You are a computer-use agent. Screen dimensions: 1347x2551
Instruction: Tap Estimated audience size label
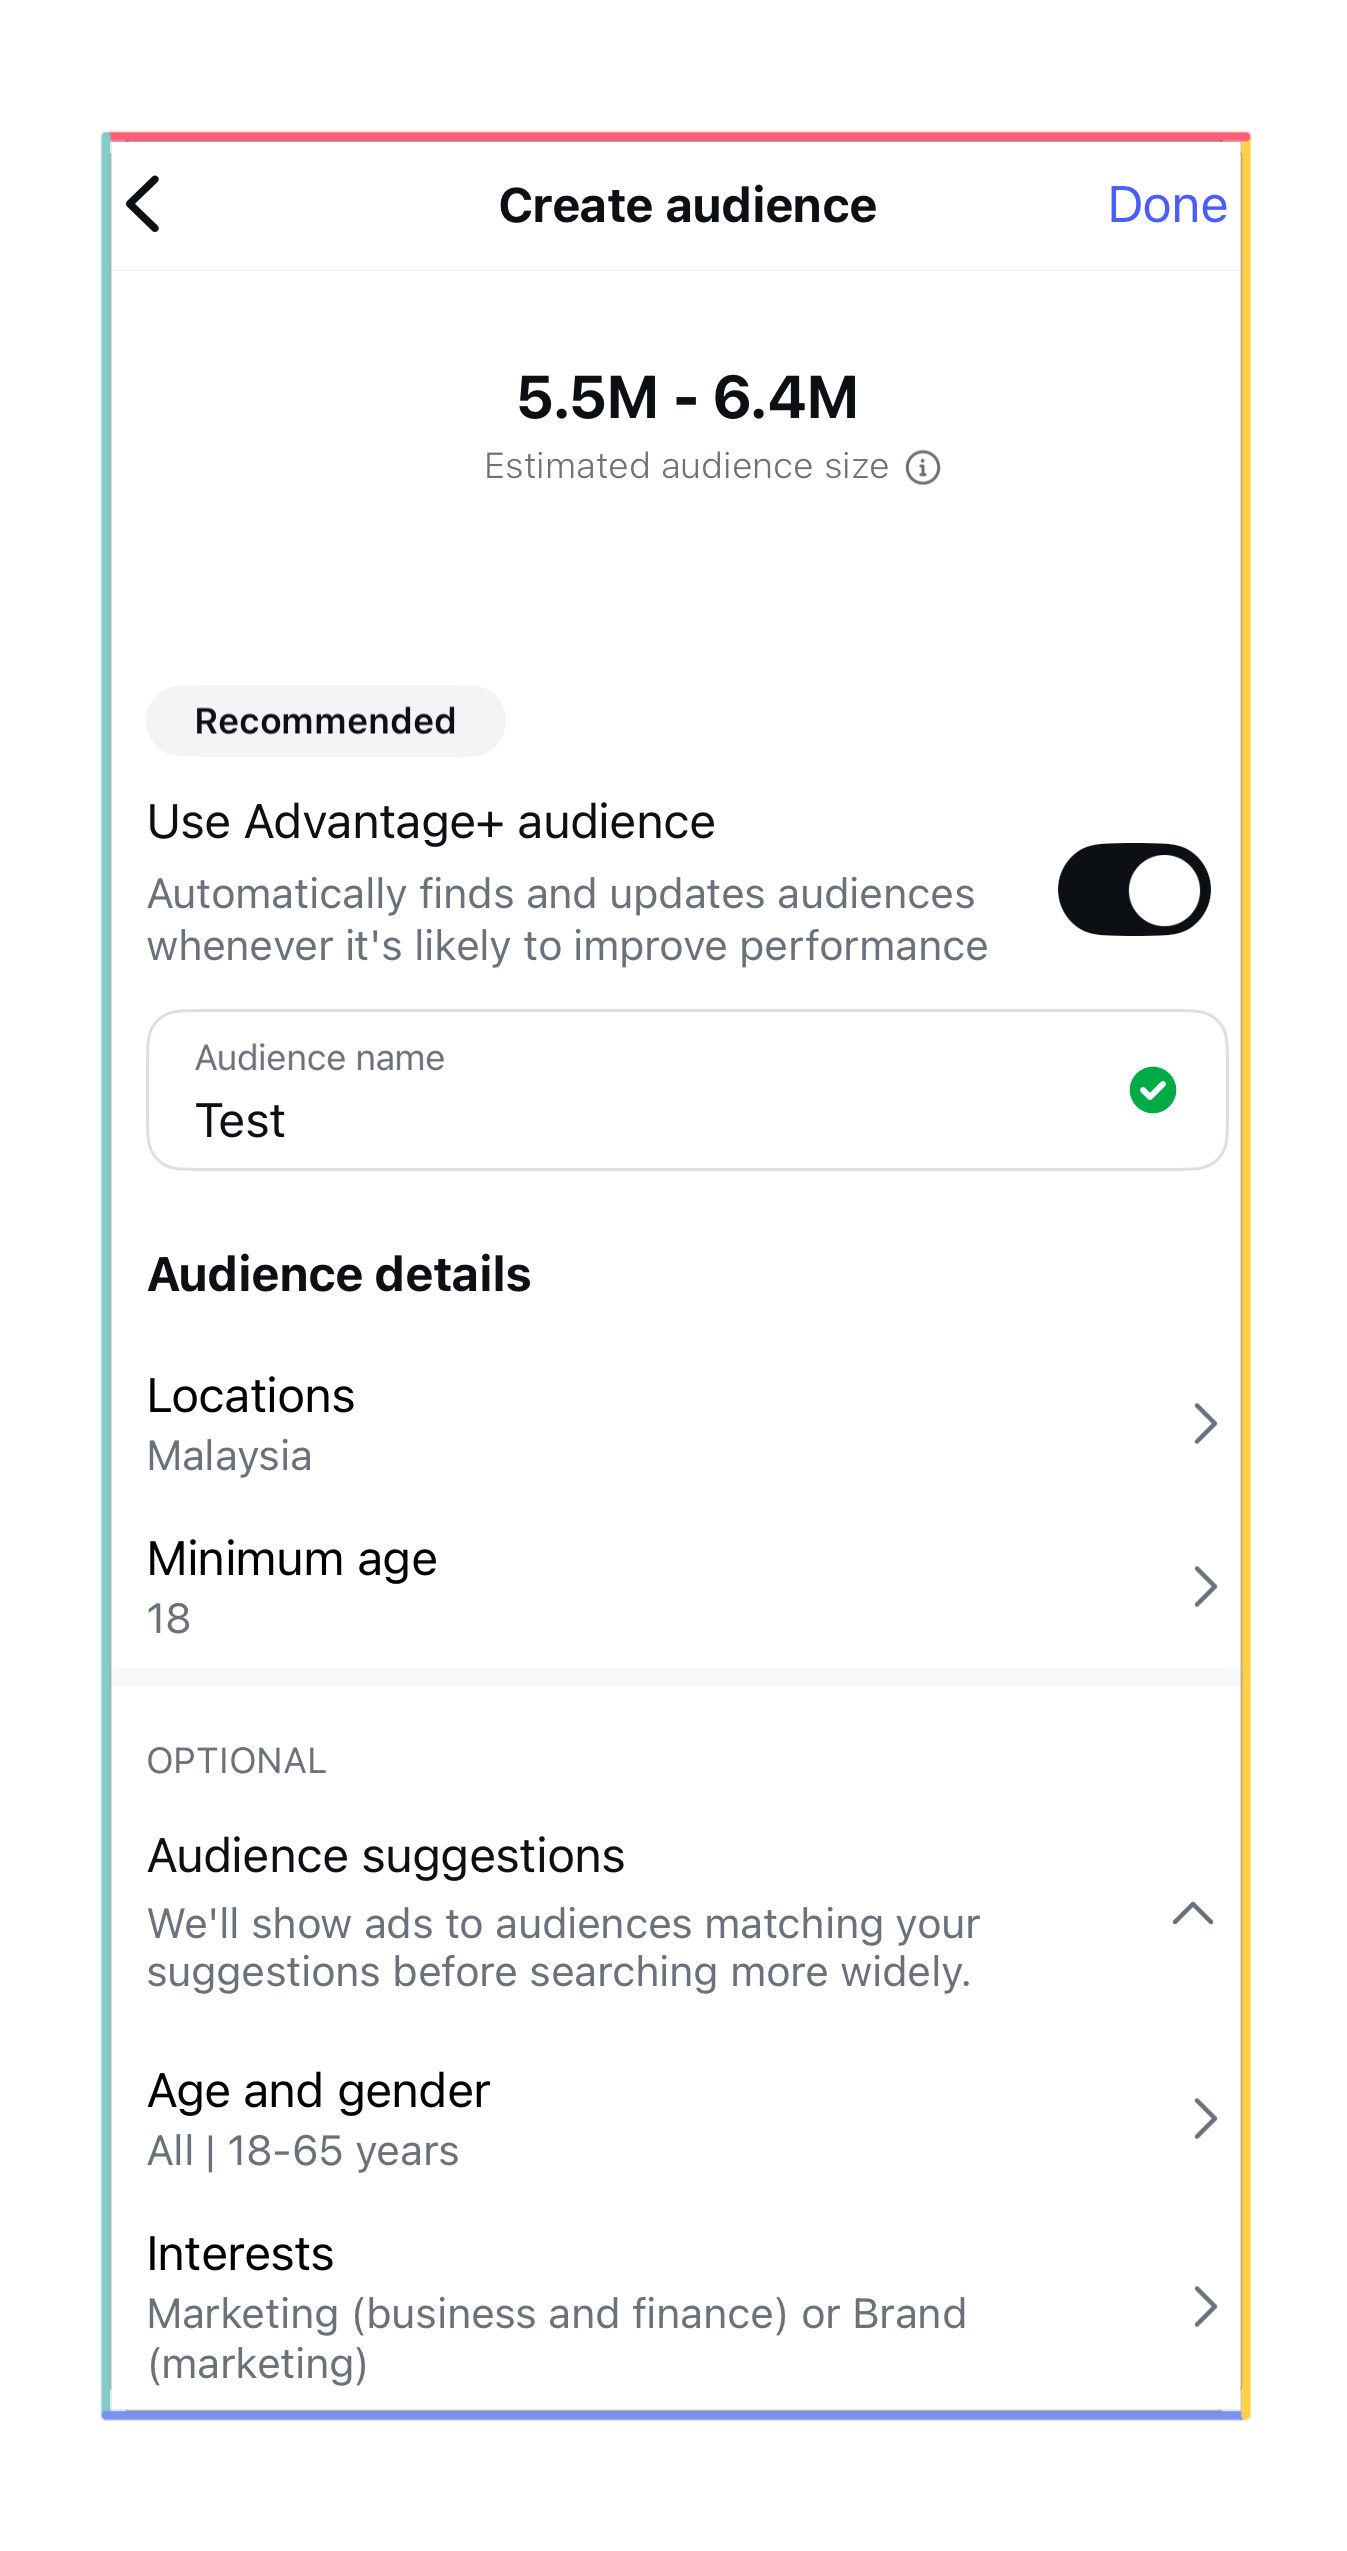point(686,467)
